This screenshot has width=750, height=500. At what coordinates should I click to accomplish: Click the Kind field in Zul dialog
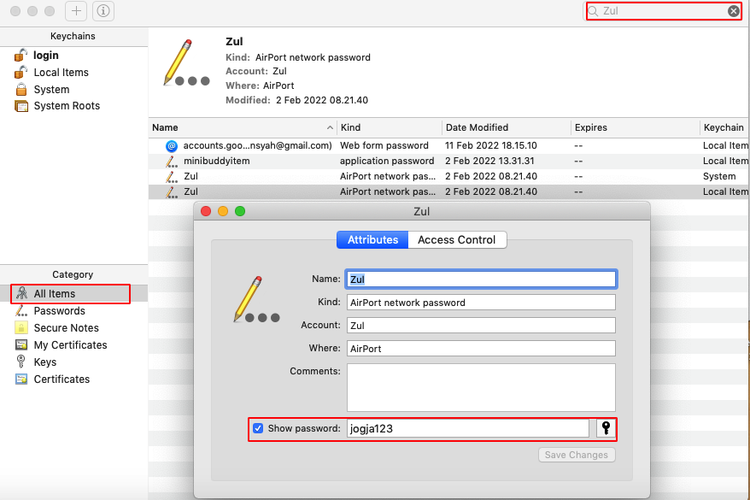481,302
